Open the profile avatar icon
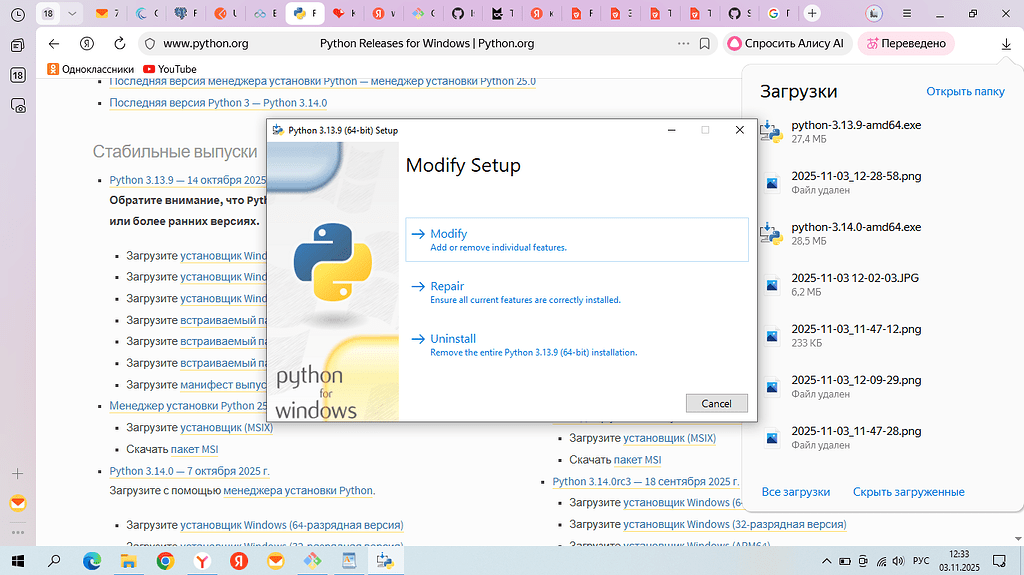This screenshot has width=1024, height=575. coord(874,13)
